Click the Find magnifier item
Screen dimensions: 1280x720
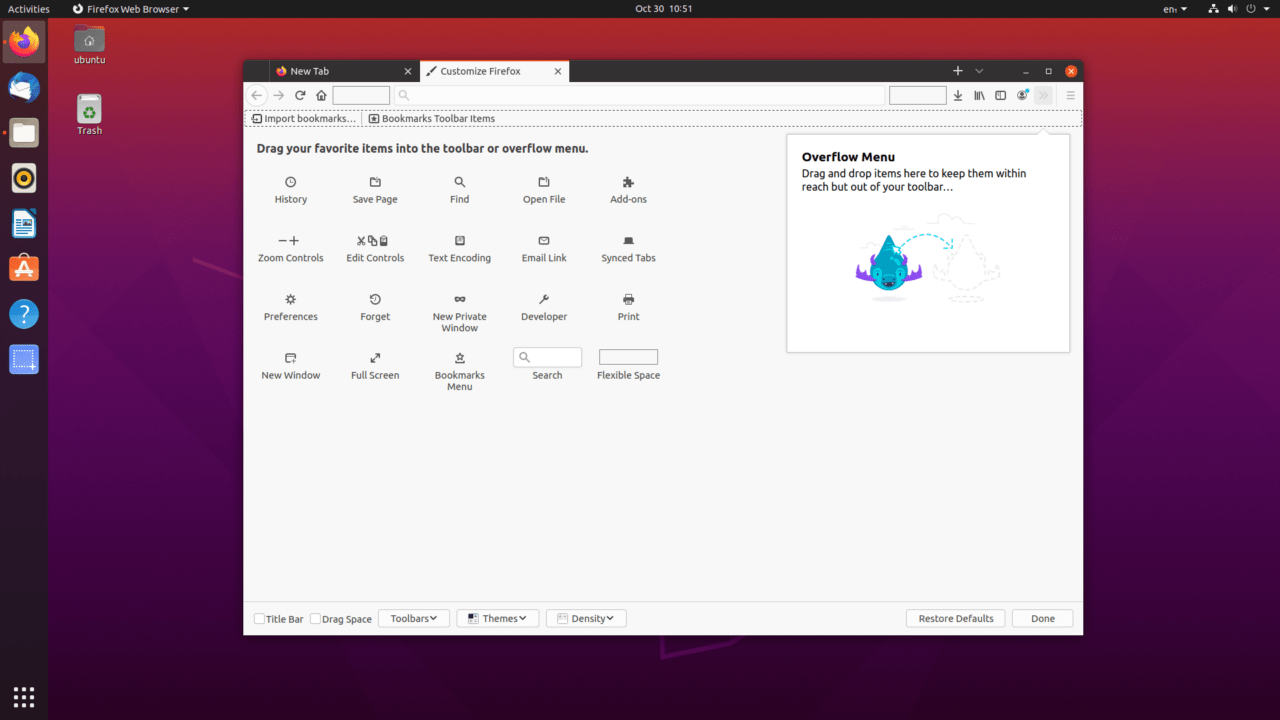tap(459, 190)
